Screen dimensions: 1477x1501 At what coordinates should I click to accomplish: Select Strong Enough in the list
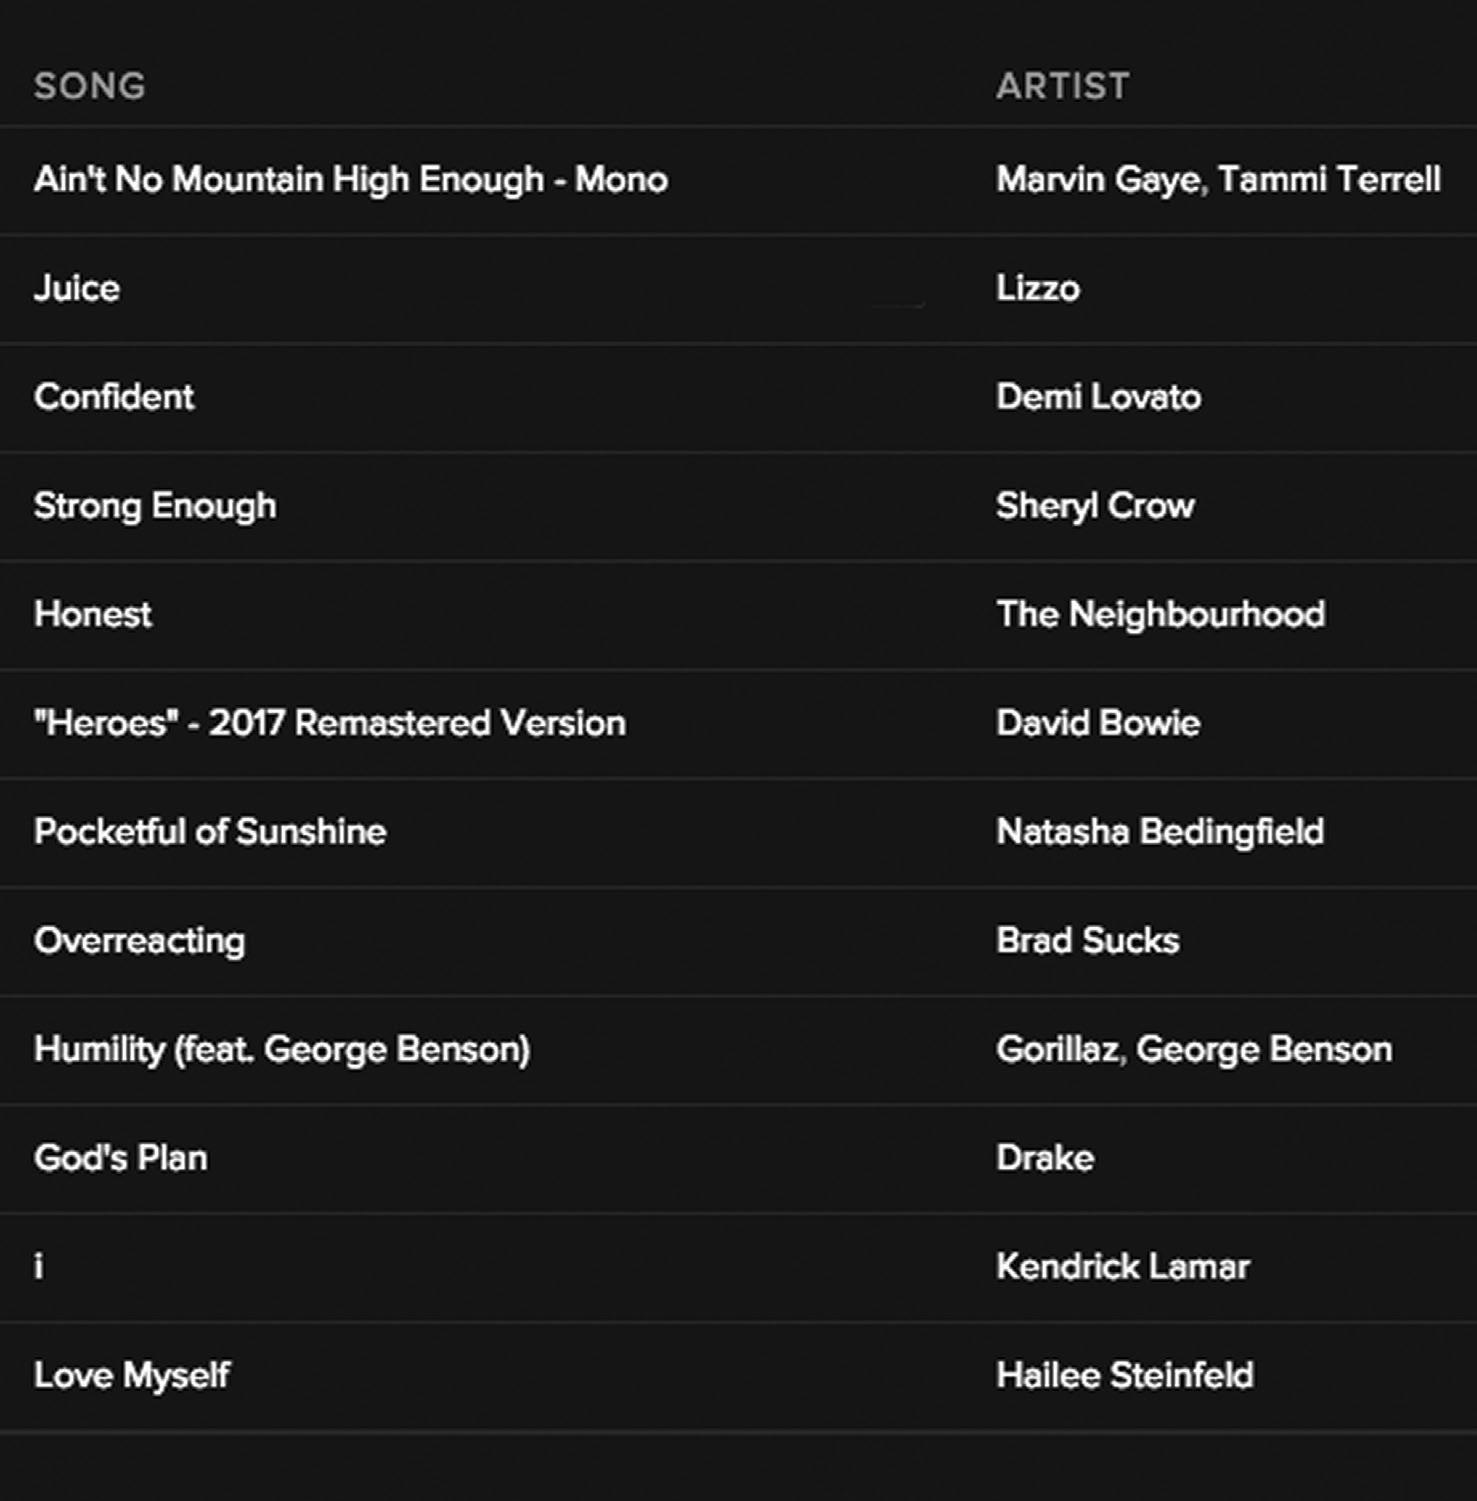155,506
